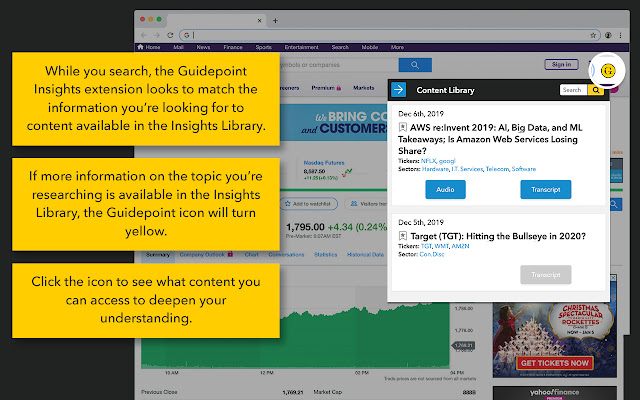Screen dimensions: 640x400
Task: Click the TGT ticker link
Action: point(426,246)
